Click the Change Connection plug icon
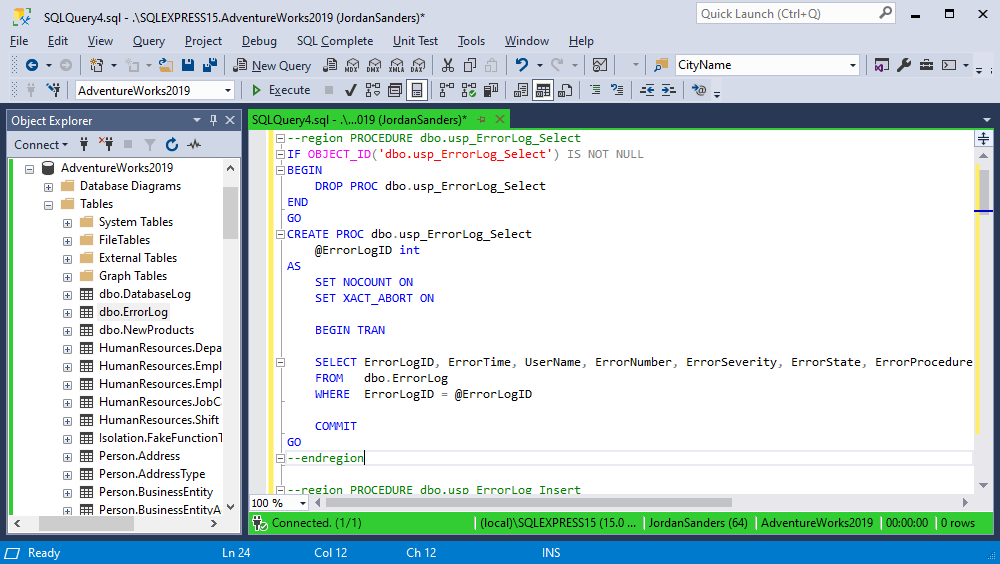This screenshot has height=564, width=1000. [54, 90]
